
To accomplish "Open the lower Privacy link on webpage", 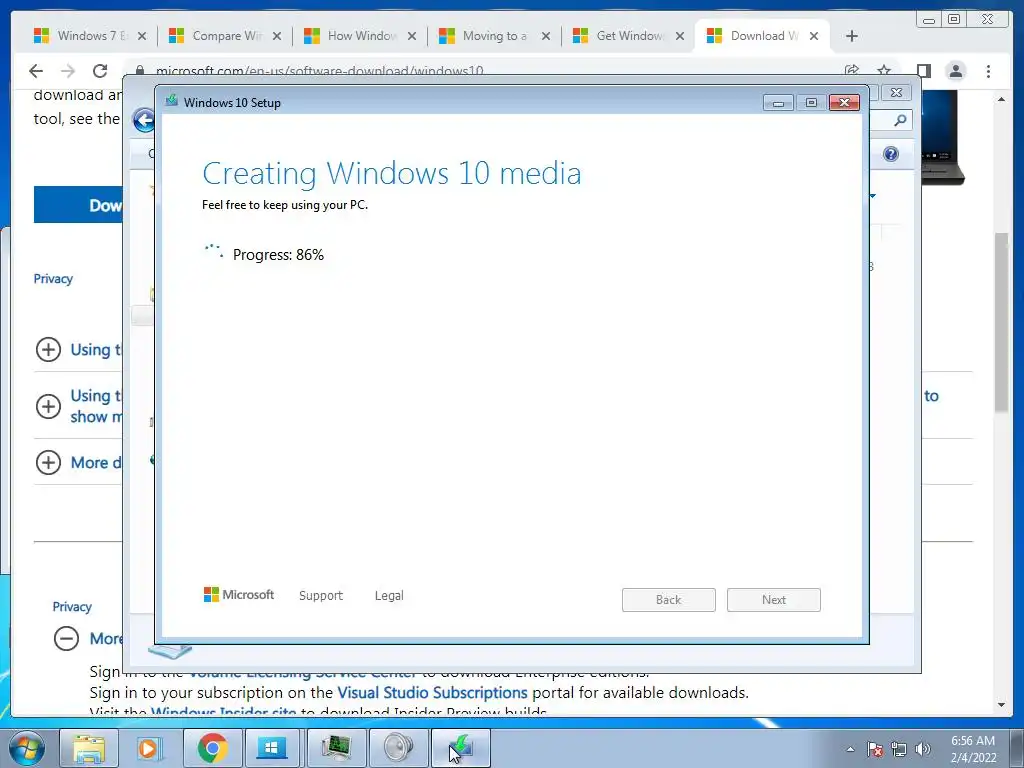I will pyautogui.click(x=72, y=607).
